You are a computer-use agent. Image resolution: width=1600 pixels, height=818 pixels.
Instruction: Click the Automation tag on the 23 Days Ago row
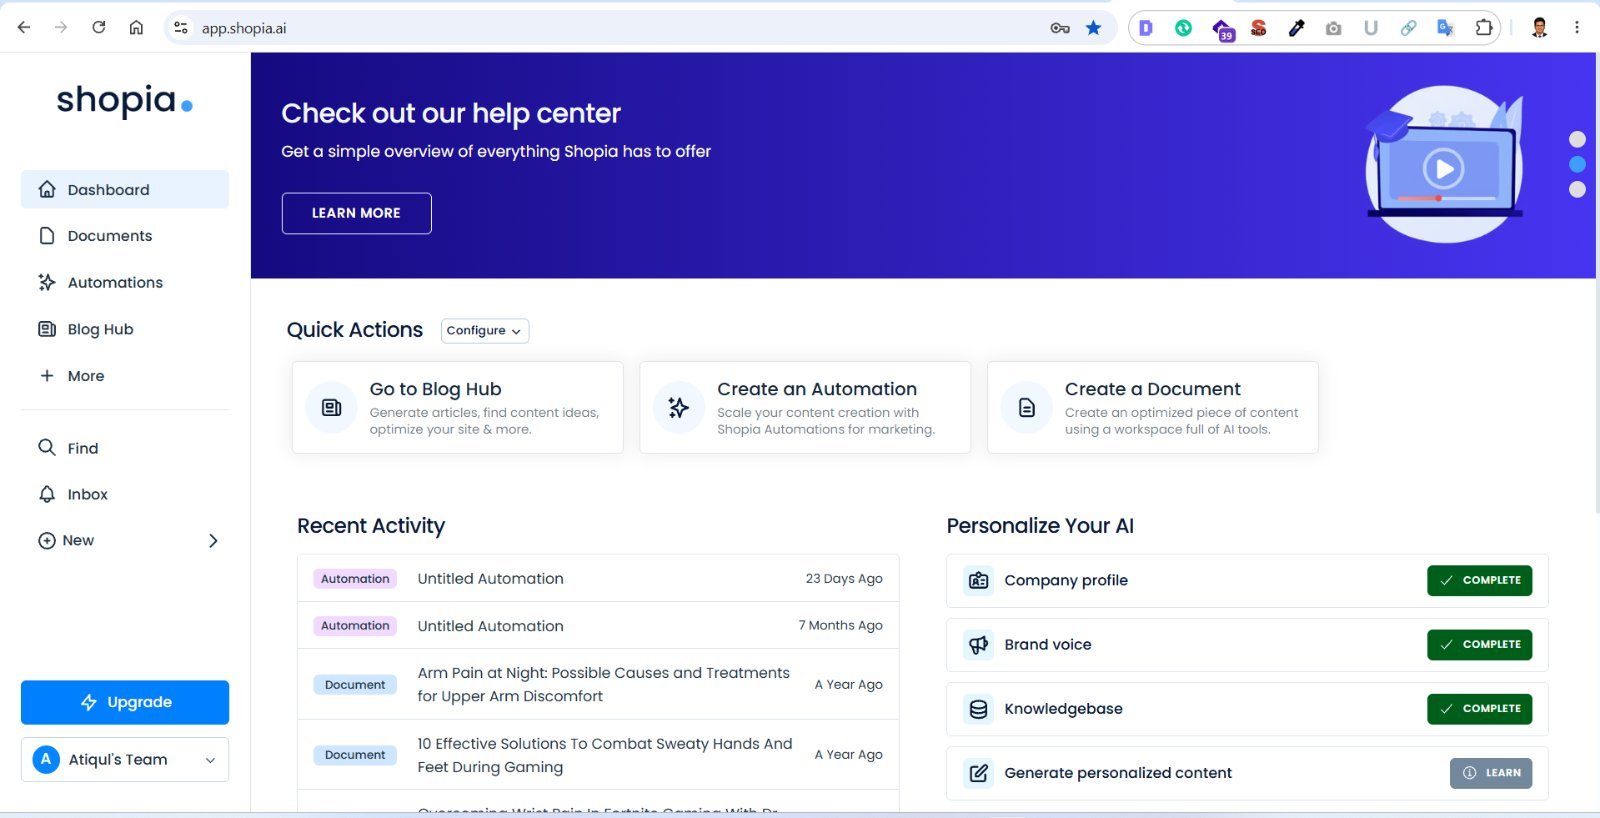tap(355, 579)
